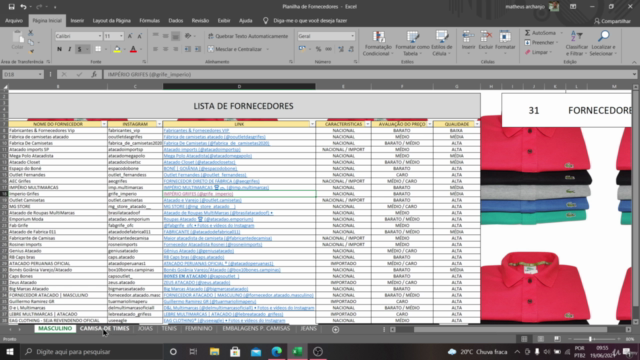Open the borders button
Image resolution: width=640 pixels, height=360 pixels.
98,49
